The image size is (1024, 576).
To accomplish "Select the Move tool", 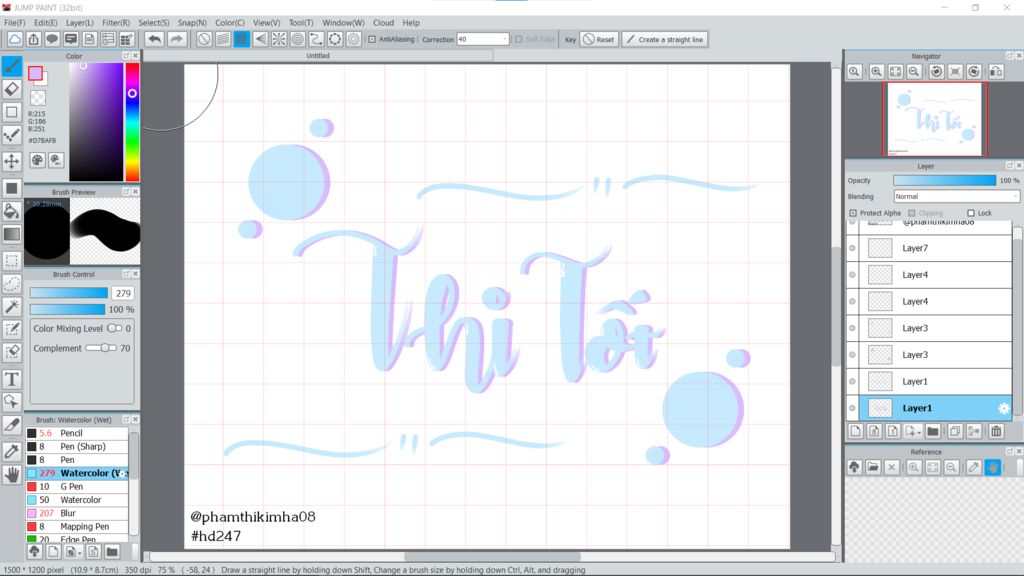I will tap(12, 161).
